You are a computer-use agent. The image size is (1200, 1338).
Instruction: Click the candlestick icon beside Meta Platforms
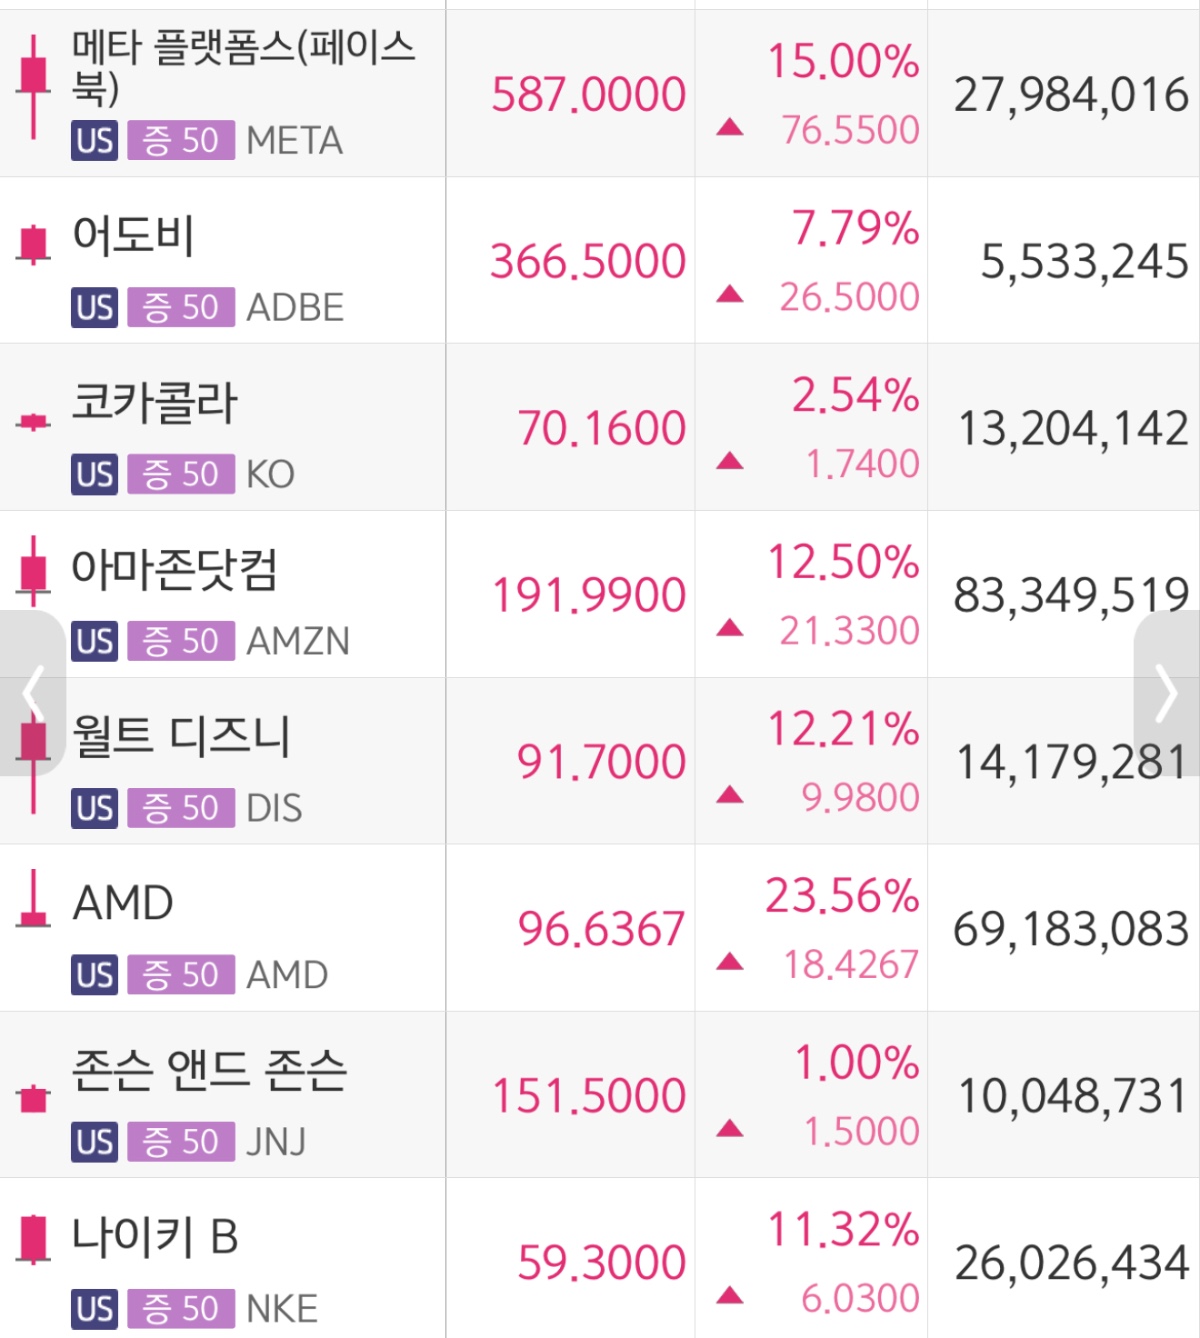pyautogui.click(x=33, y=85)
